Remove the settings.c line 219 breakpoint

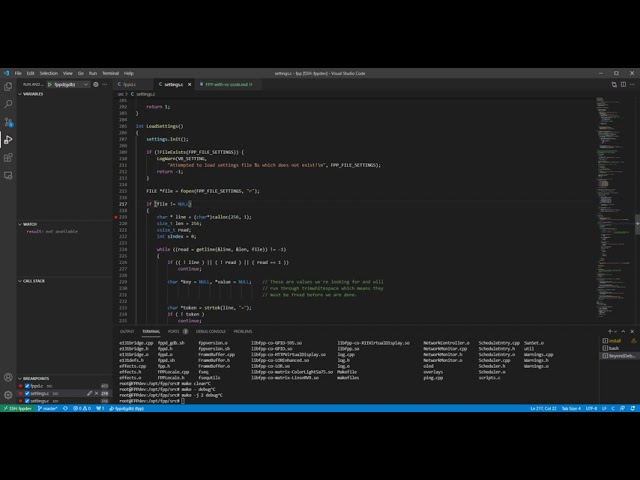click(x=97, y=393)
